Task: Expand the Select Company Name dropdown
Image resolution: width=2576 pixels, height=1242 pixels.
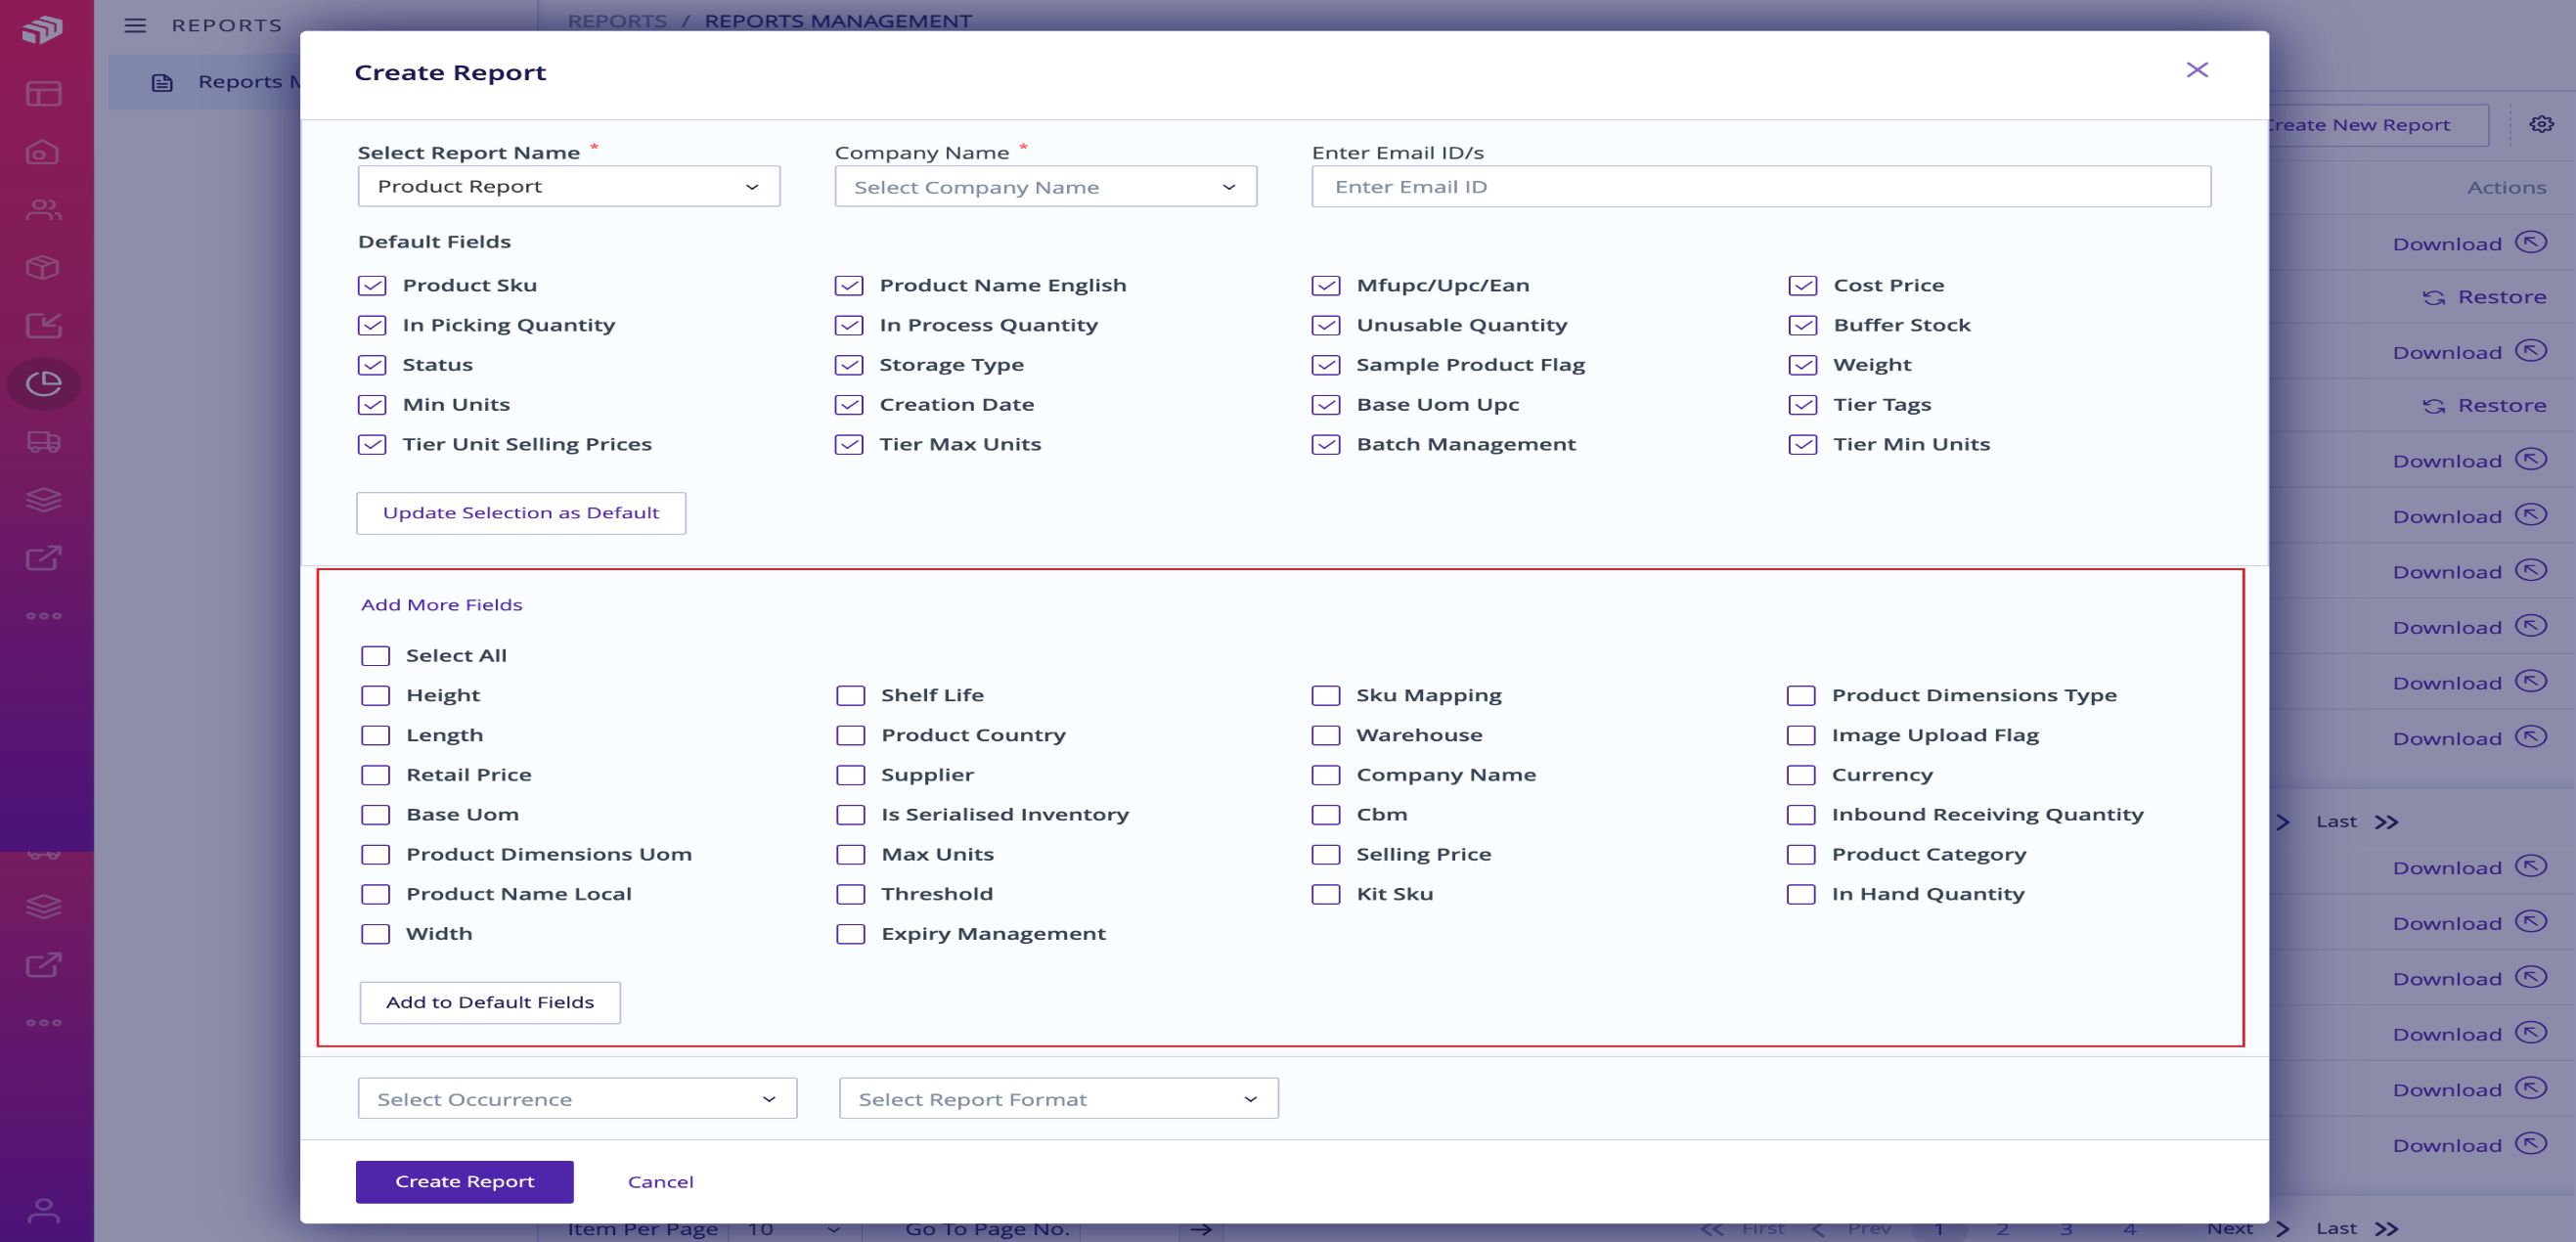Action: click(1046, 187)
